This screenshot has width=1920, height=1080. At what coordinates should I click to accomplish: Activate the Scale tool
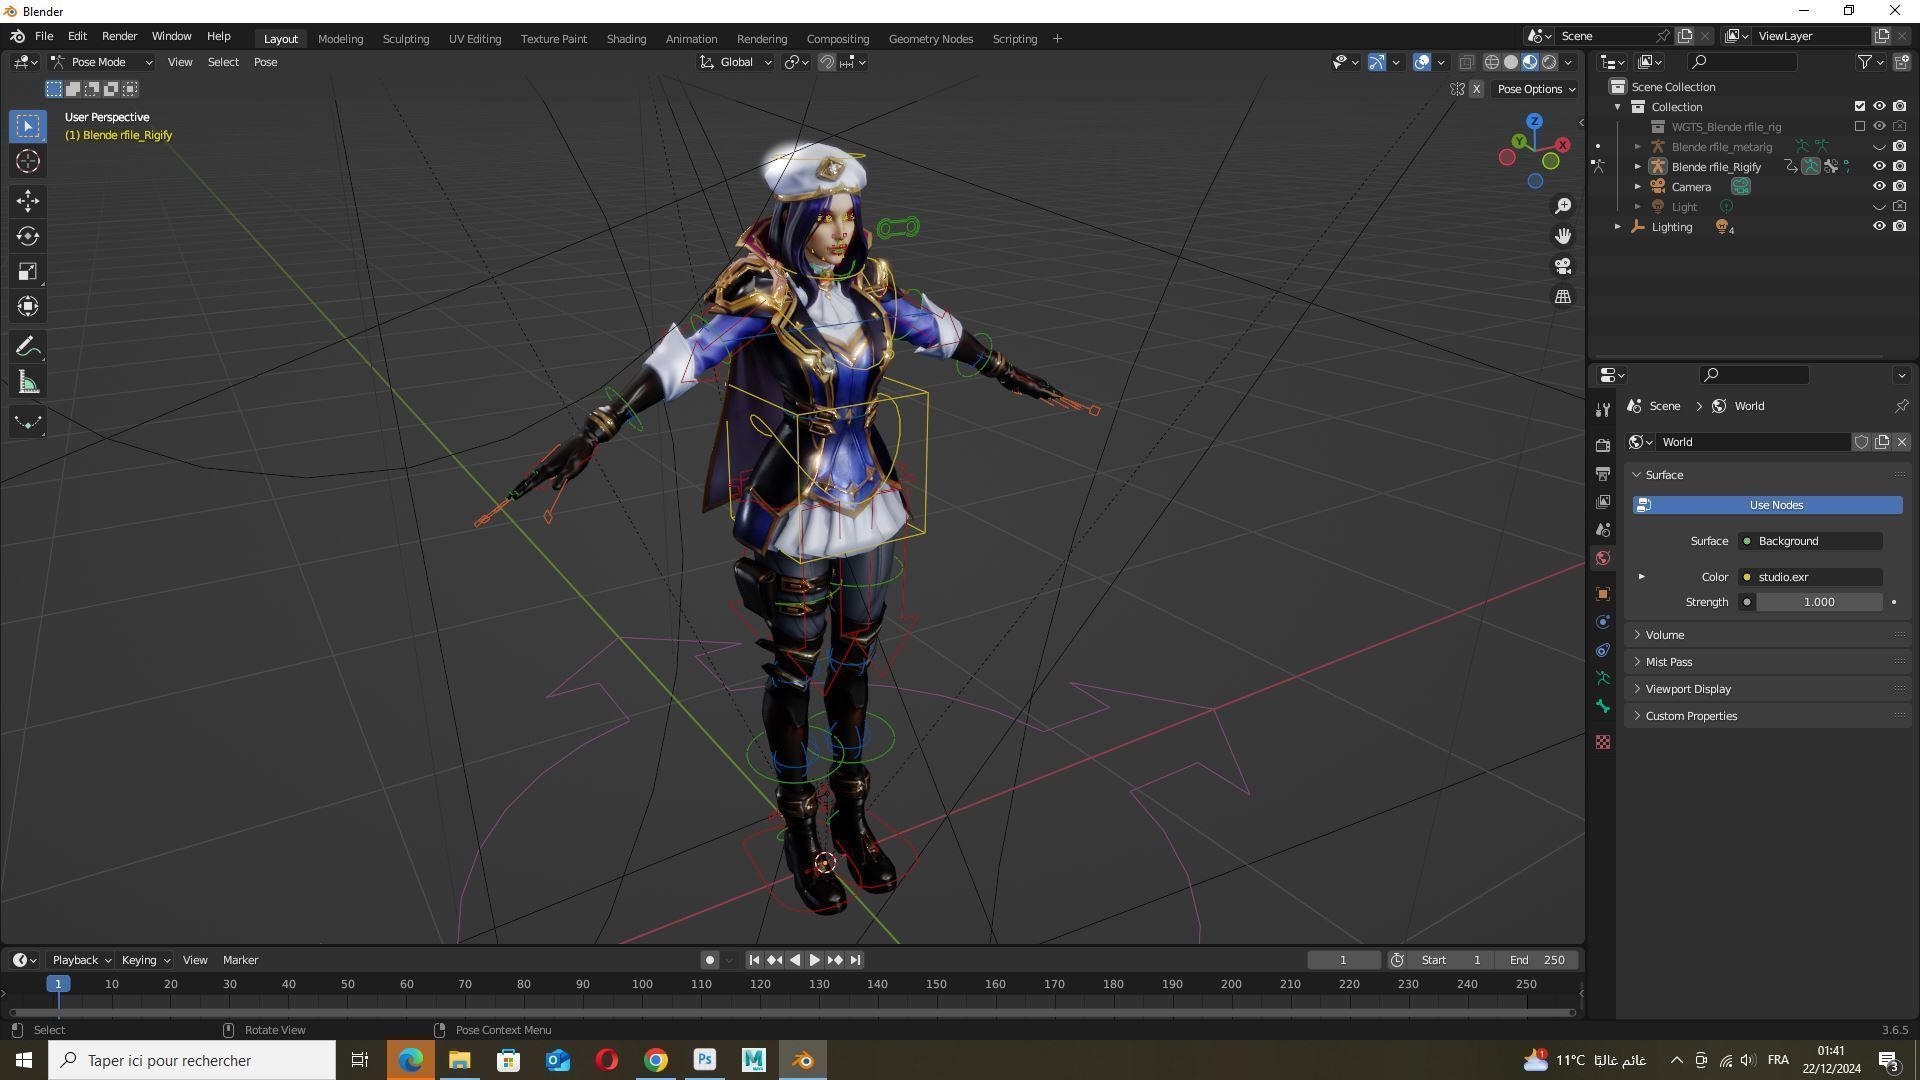[28, 271]
